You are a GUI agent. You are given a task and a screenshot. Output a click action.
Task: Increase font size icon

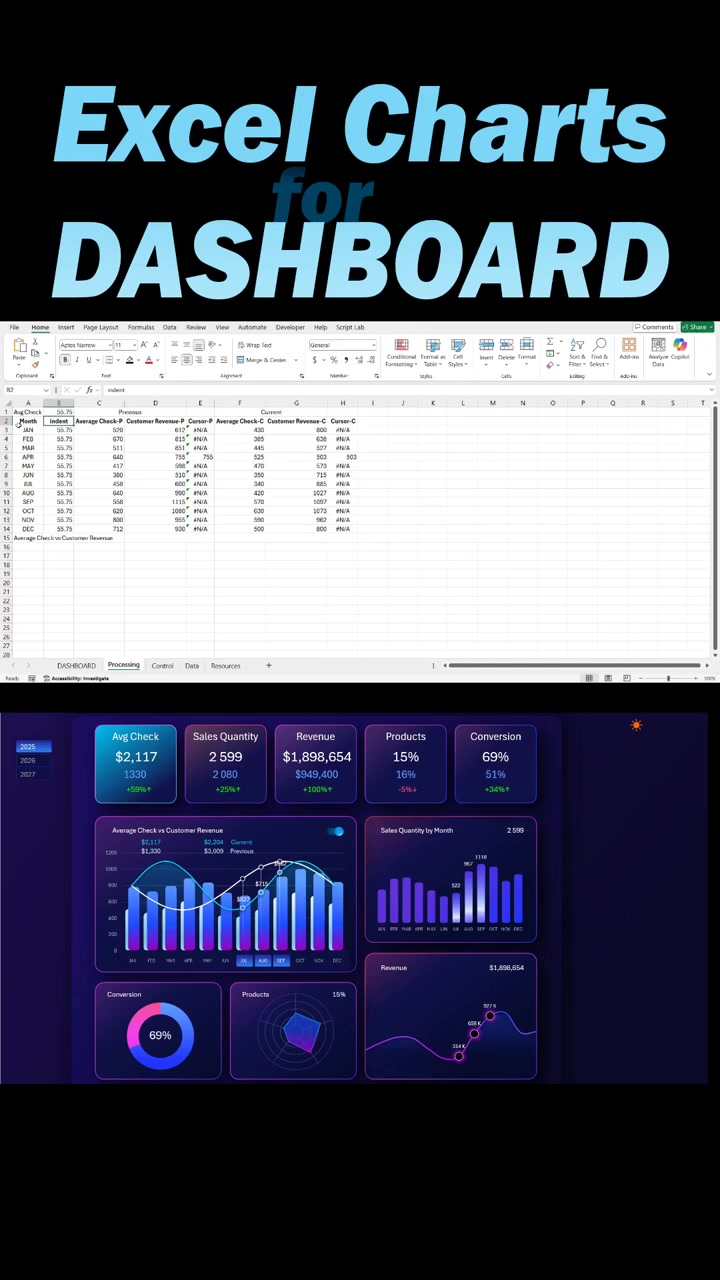pos(144,344)
